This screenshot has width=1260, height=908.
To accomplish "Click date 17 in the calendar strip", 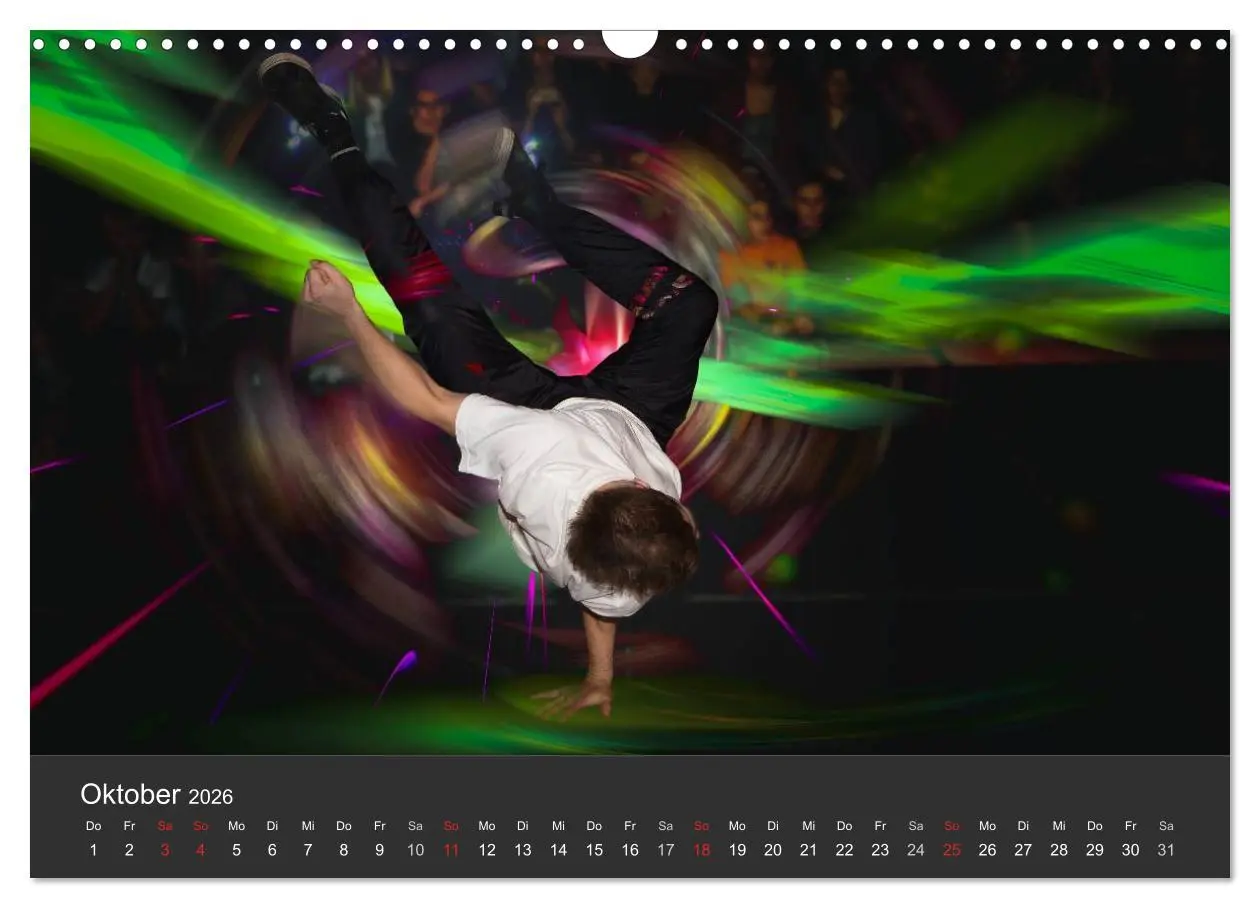I will tap(666, 850).
